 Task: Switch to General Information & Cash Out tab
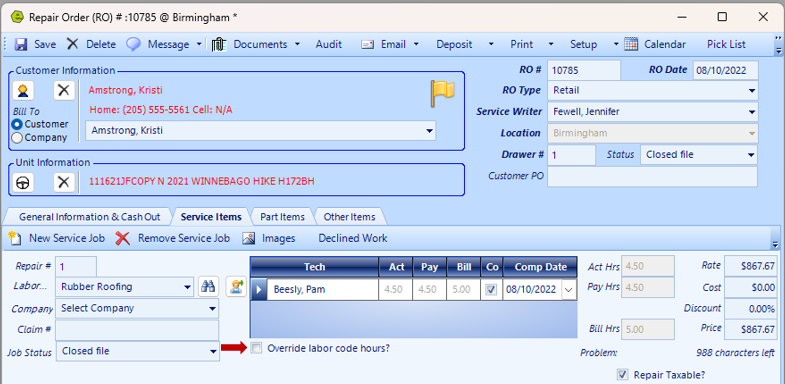click(90, 217)
